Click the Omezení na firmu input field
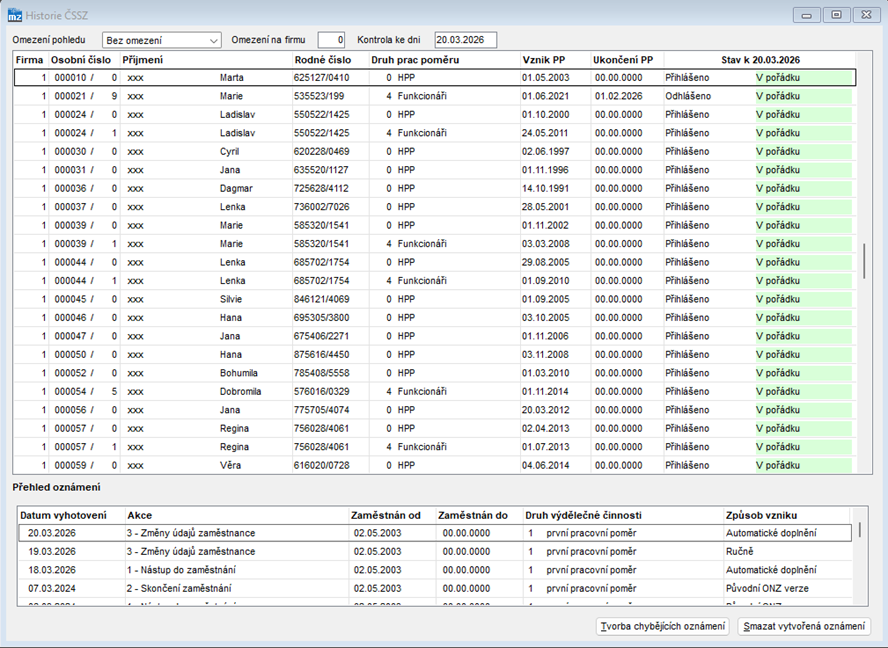This screenshot has height=648, width=888. click(331, 40)
